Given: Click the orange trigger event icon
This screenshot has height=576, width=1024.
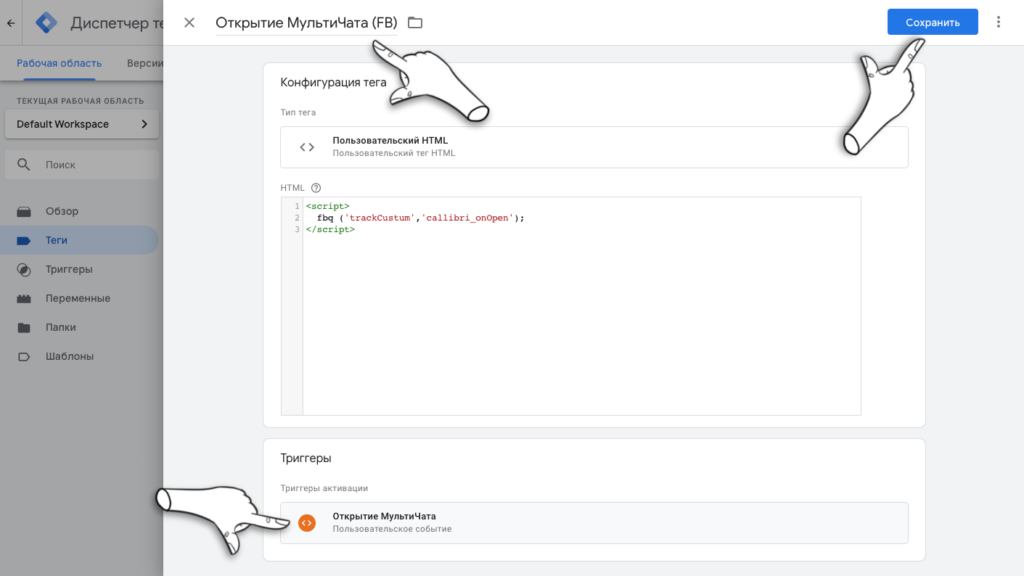Looking at the screenshot, I should (307, 522).
